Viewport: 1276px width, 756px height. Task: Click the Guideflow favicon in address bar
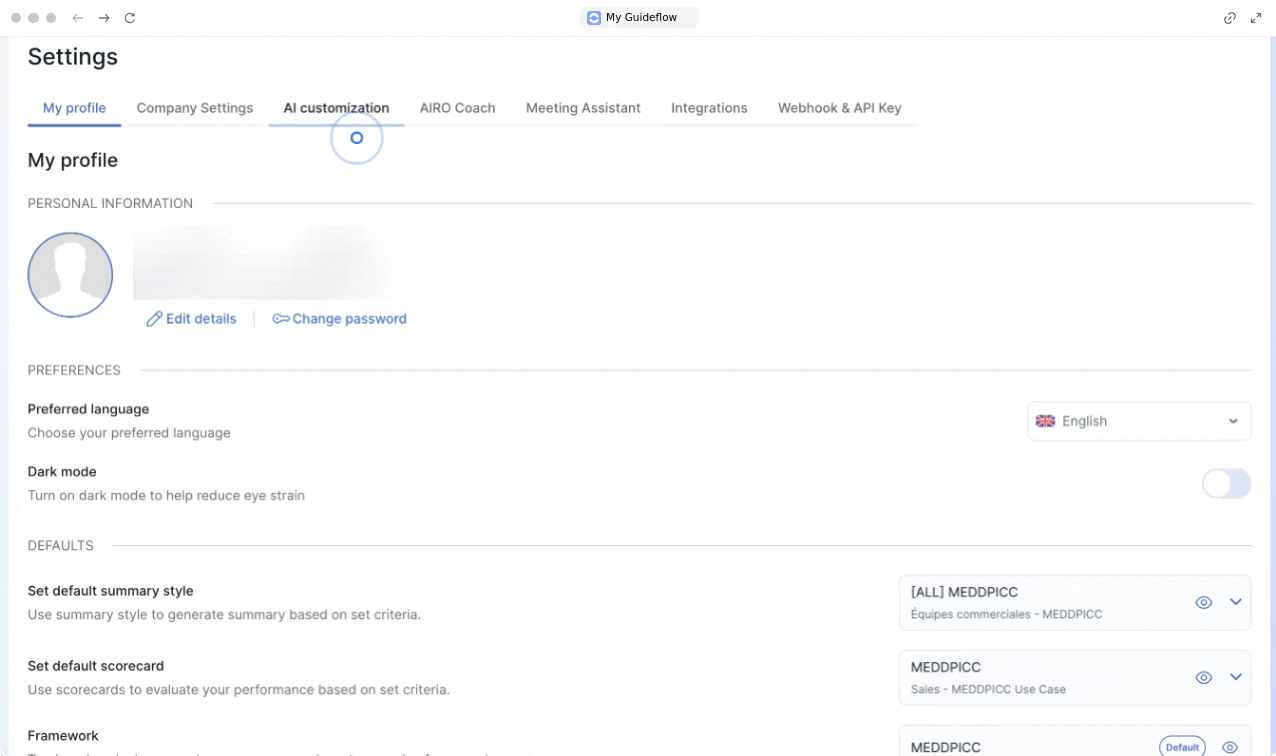(594, 18)
